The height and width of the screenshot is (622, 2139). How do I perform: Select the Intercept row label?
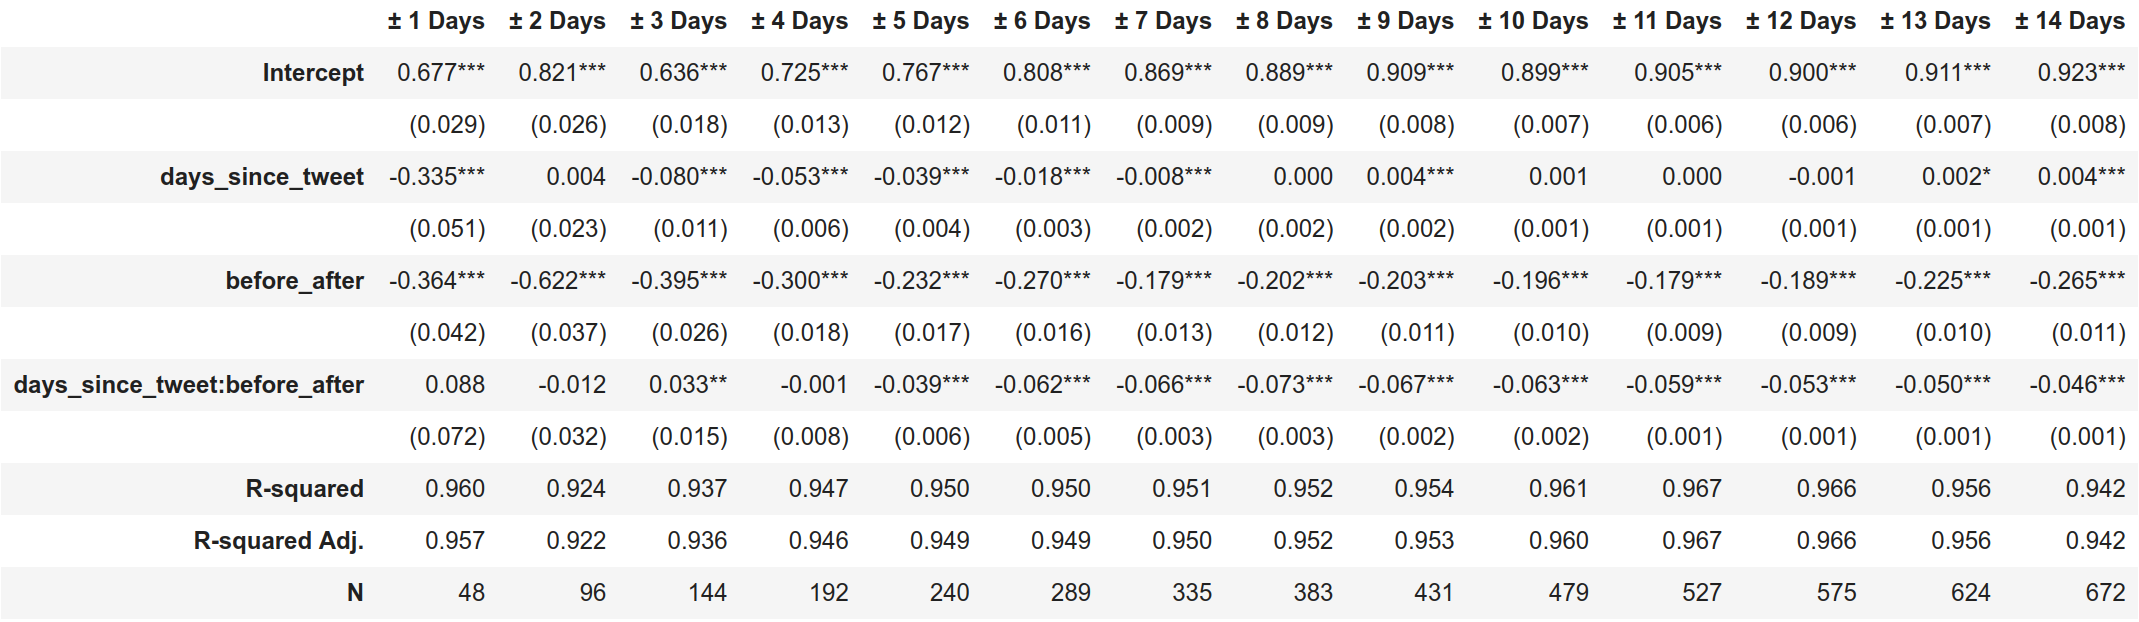pos(313,73)
